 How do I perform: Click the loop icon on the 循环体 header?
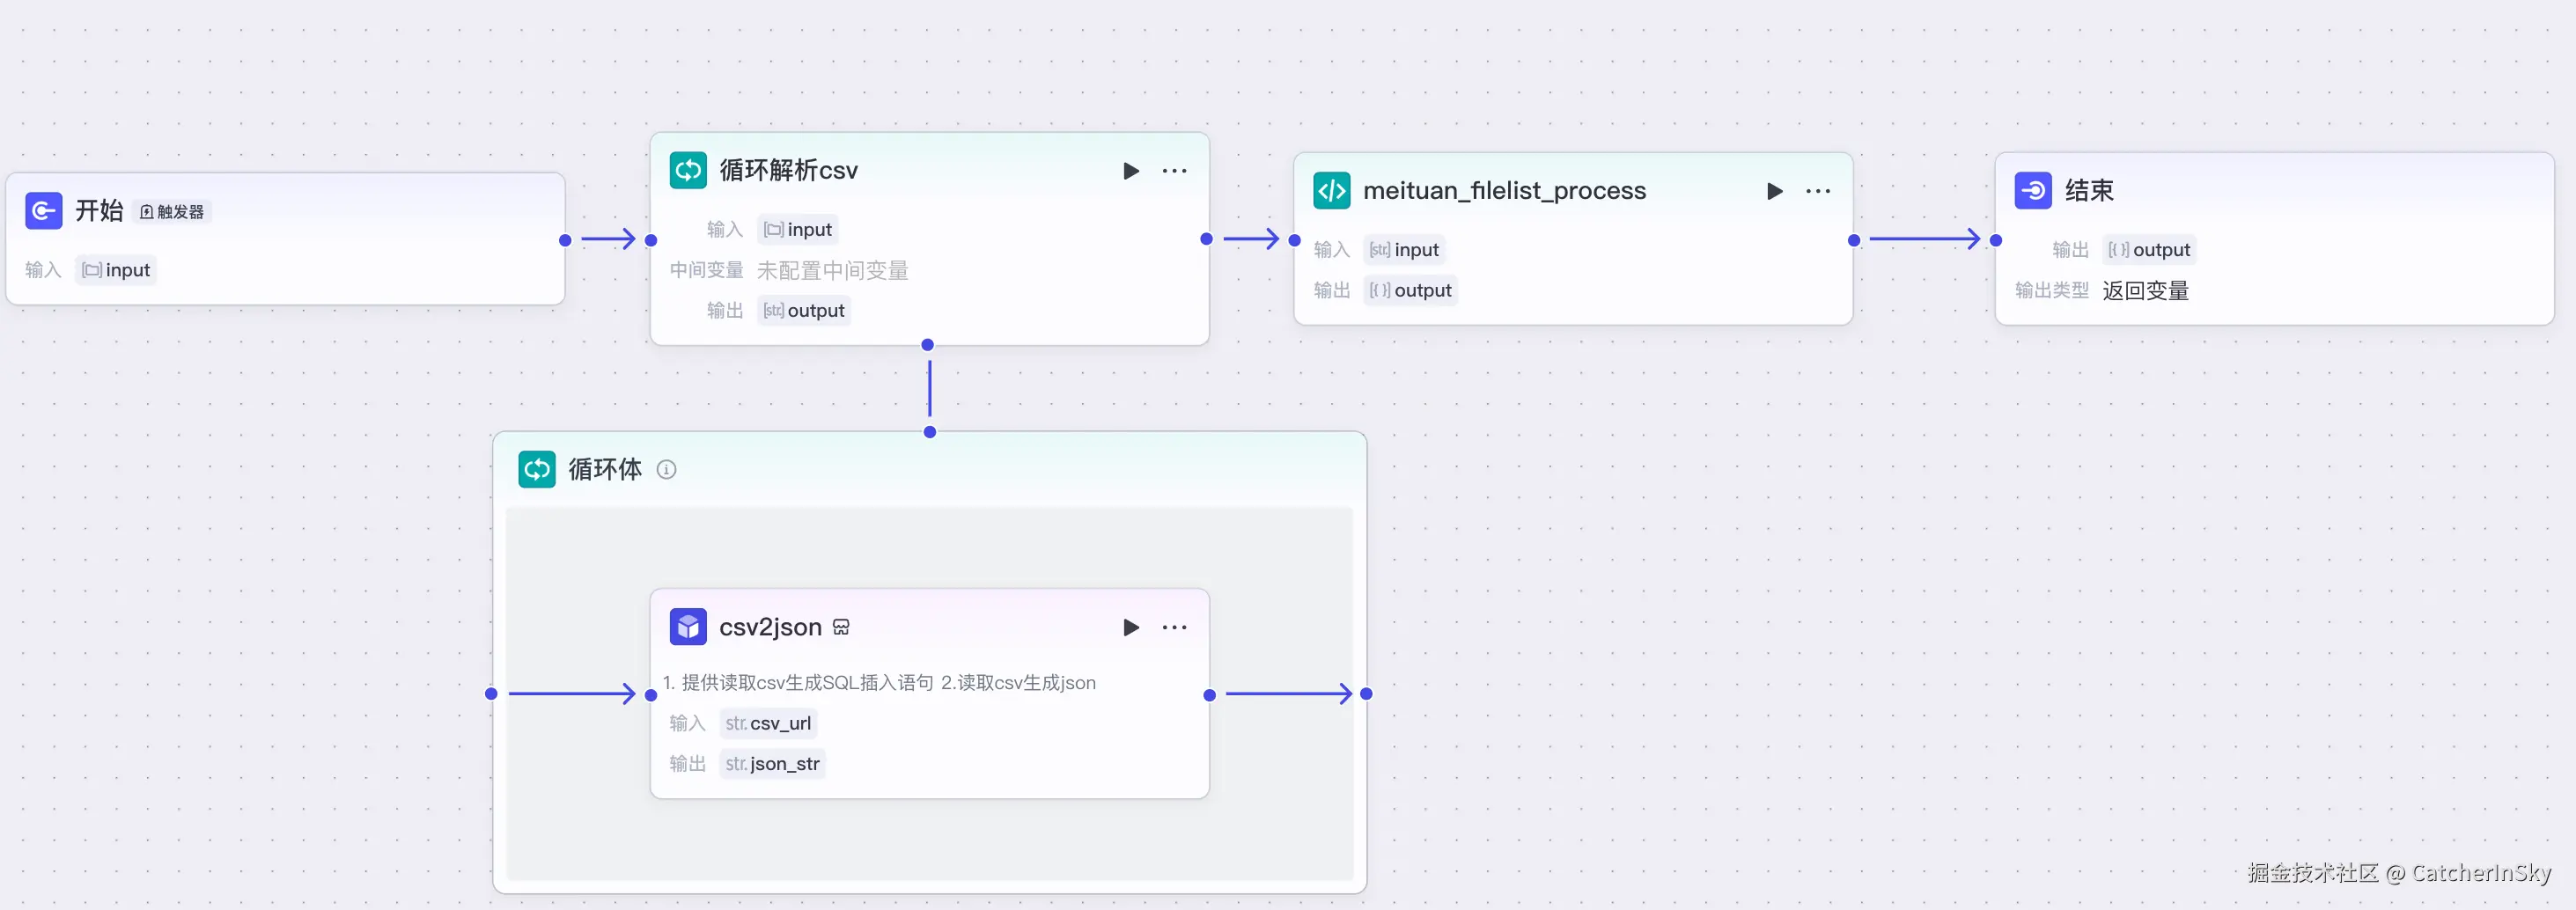[x=537, y=469]
